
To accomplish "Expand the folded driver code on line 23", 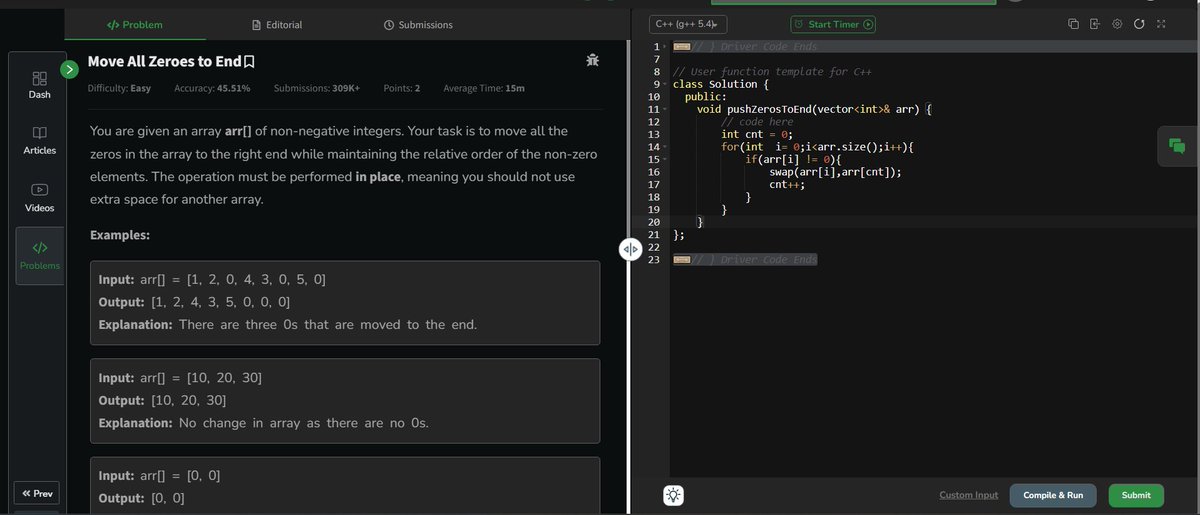I will 681,260.
